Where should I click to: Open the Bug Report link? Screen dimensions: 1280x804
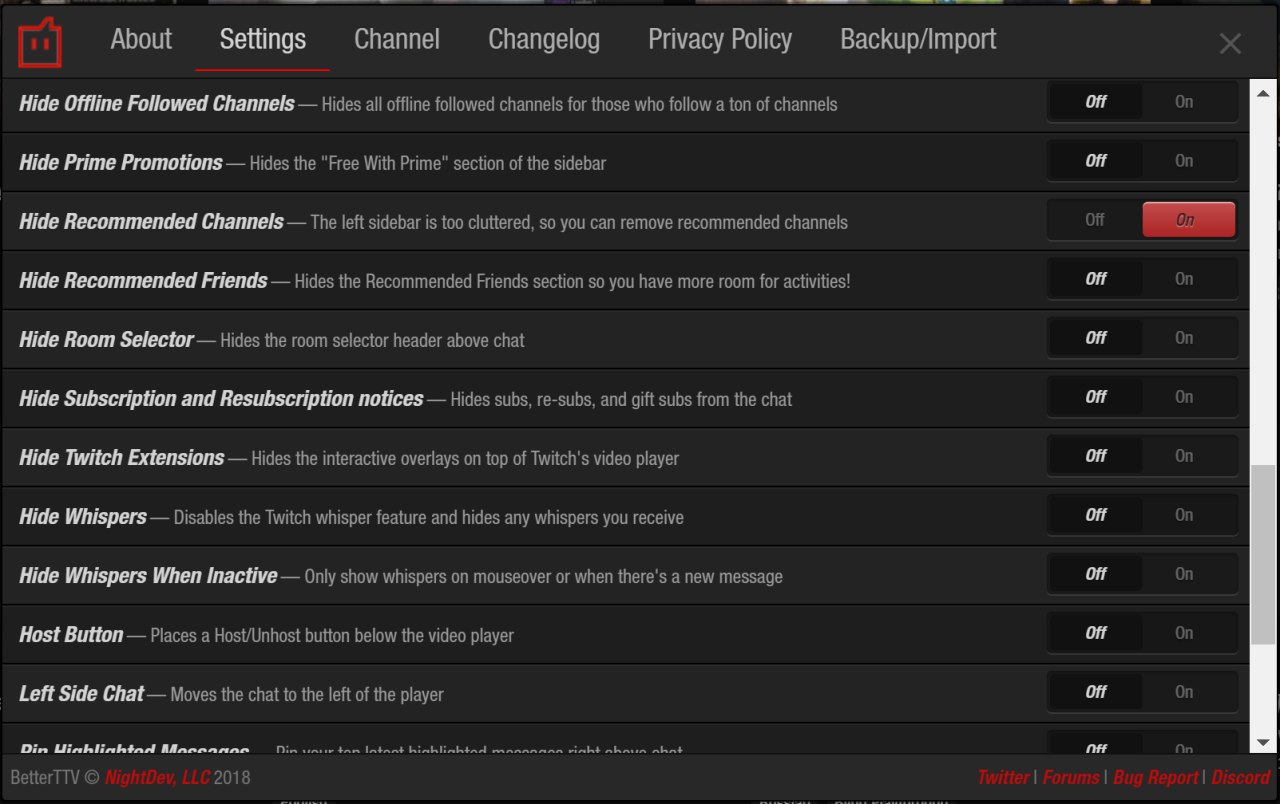click(1156, 777)
